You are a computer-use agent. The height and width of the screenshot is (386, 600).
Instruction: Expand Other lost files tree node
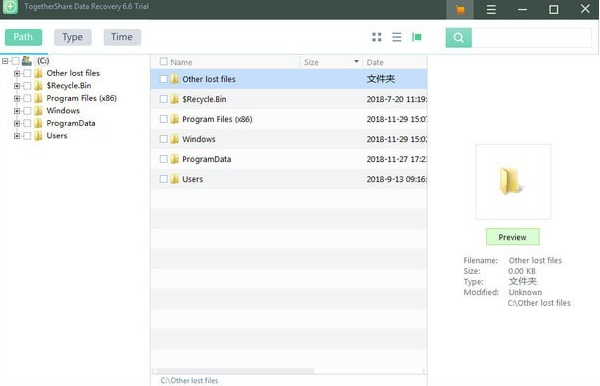coord(17,73)
